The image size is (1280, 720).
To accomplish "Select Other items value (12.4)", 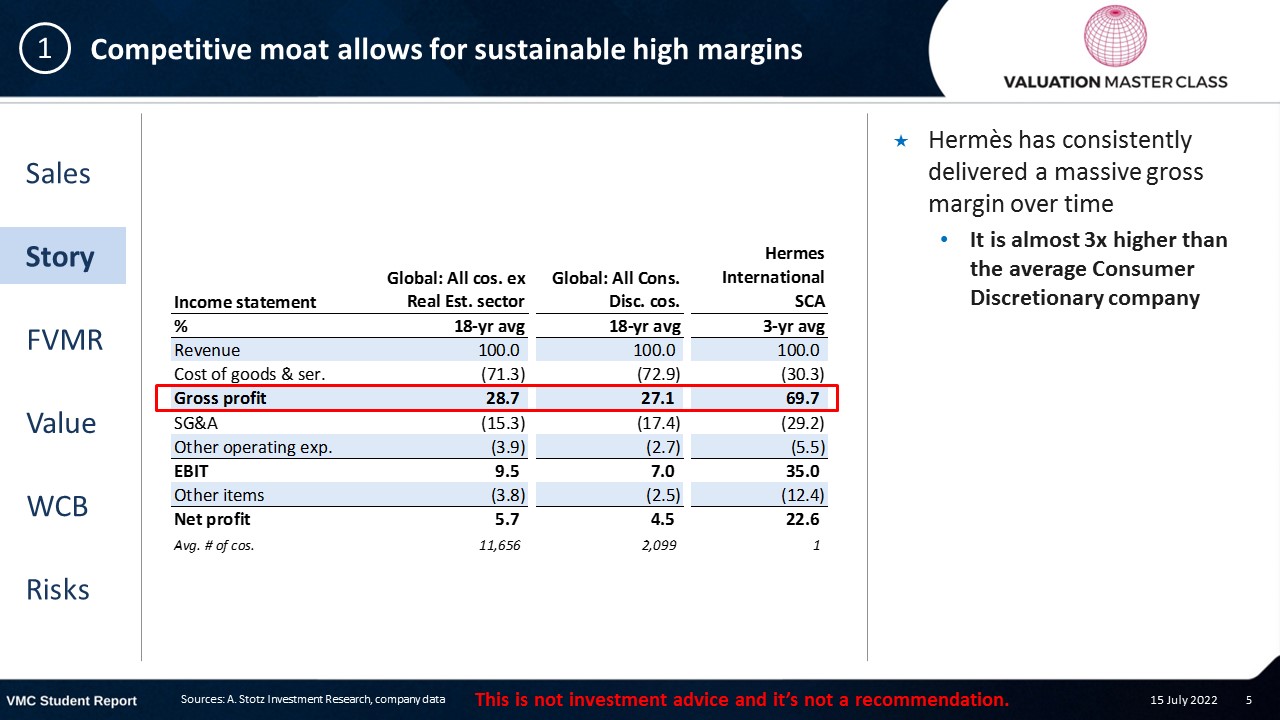I will pyautogui.click(x=801, y=495).
